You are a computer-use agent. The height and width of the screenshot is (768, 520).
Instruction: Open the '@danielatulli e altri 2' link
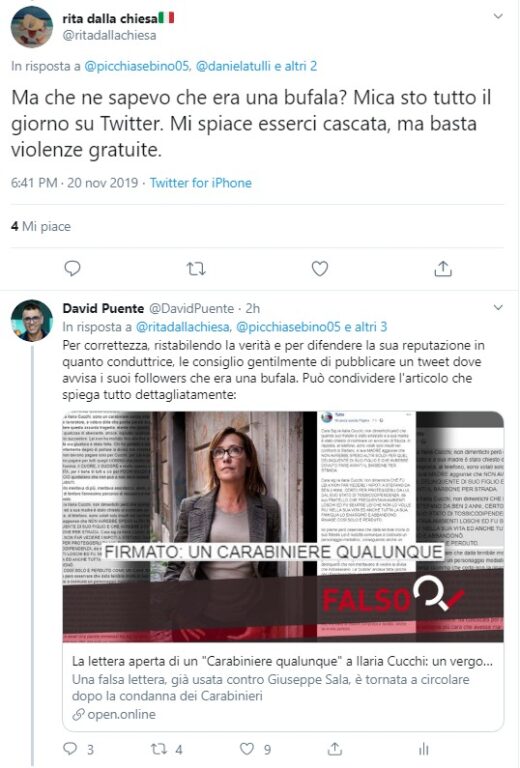click(x=257, y=66)
